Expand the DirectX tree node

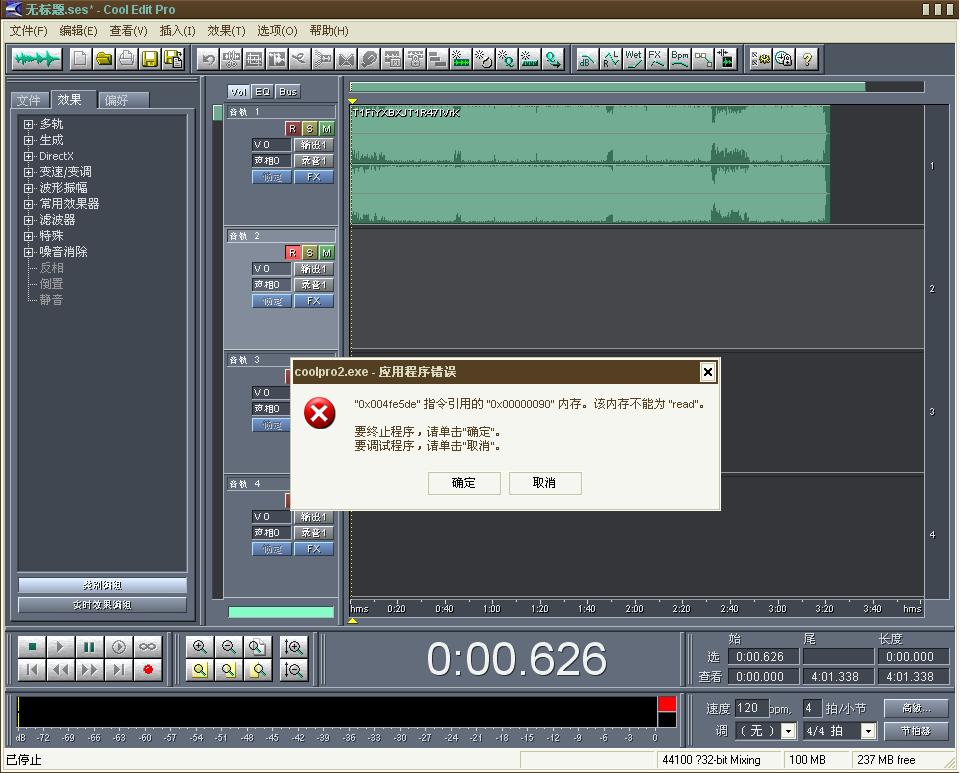click(x=28, y=156)
